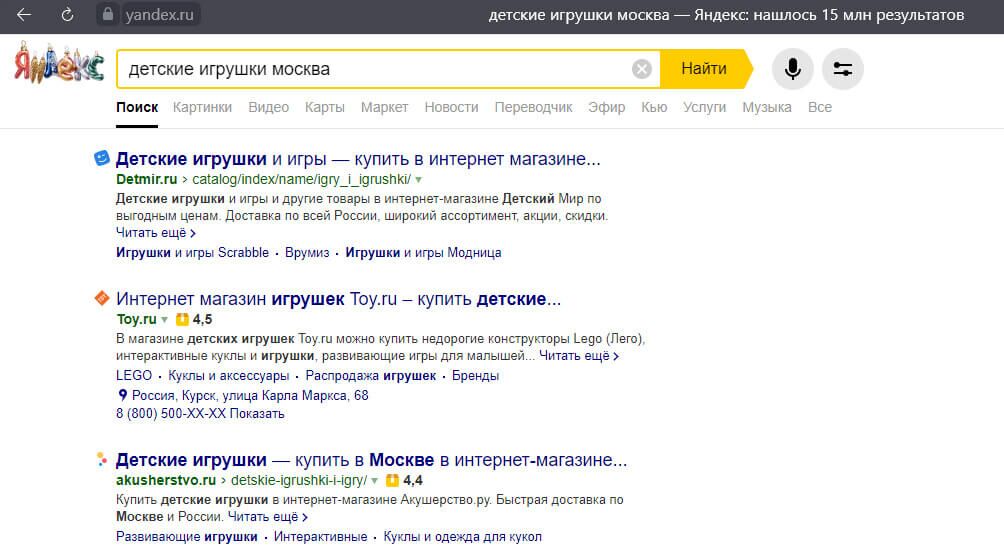This screenshot has width=1004, height=558.
Task: Open Игрушки и игры Scrabble sitelink
Action: 192,252
